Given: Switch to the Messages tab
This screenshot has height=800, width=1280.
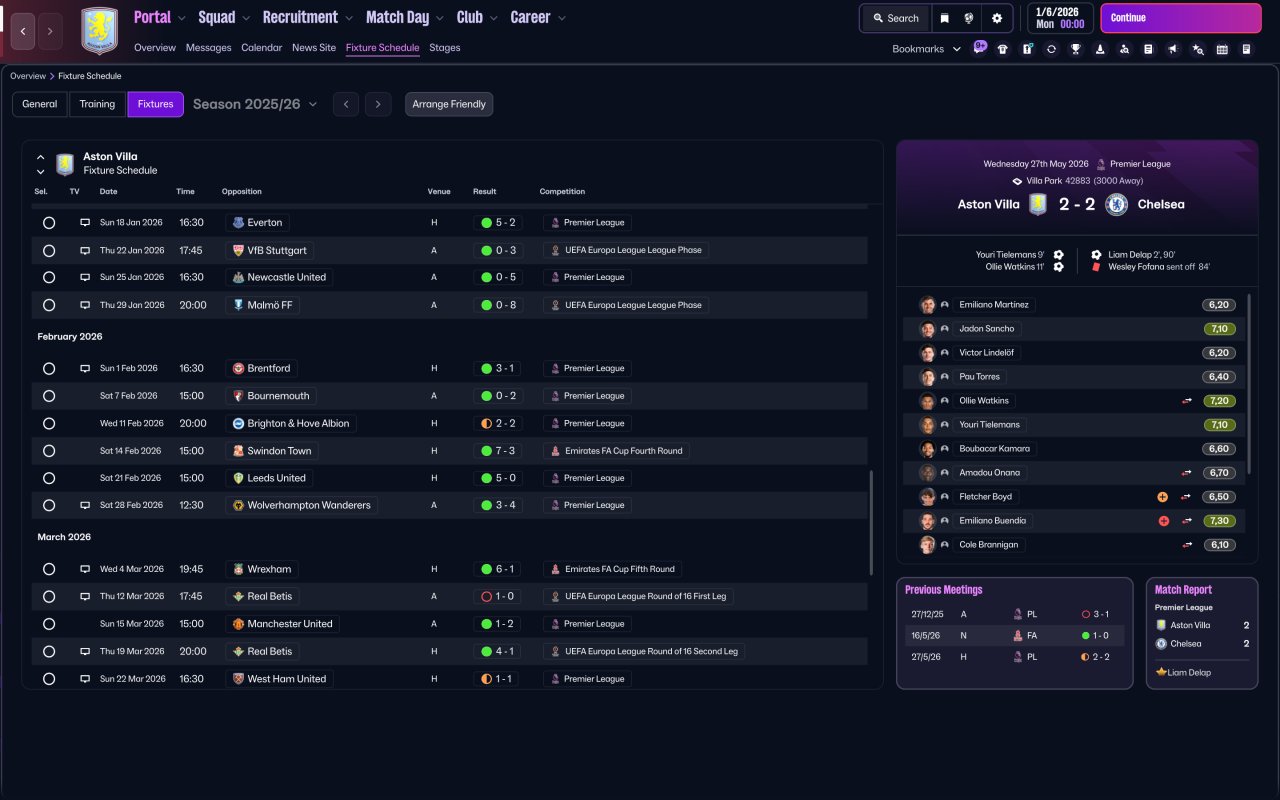Looking at the screenshot, I should [x=208, y=48].
